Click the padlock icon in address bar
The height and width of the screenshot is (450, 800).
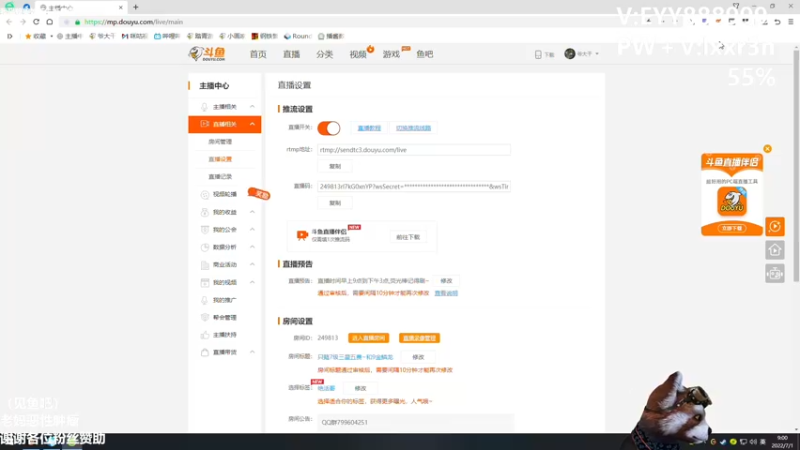[78, 22]
